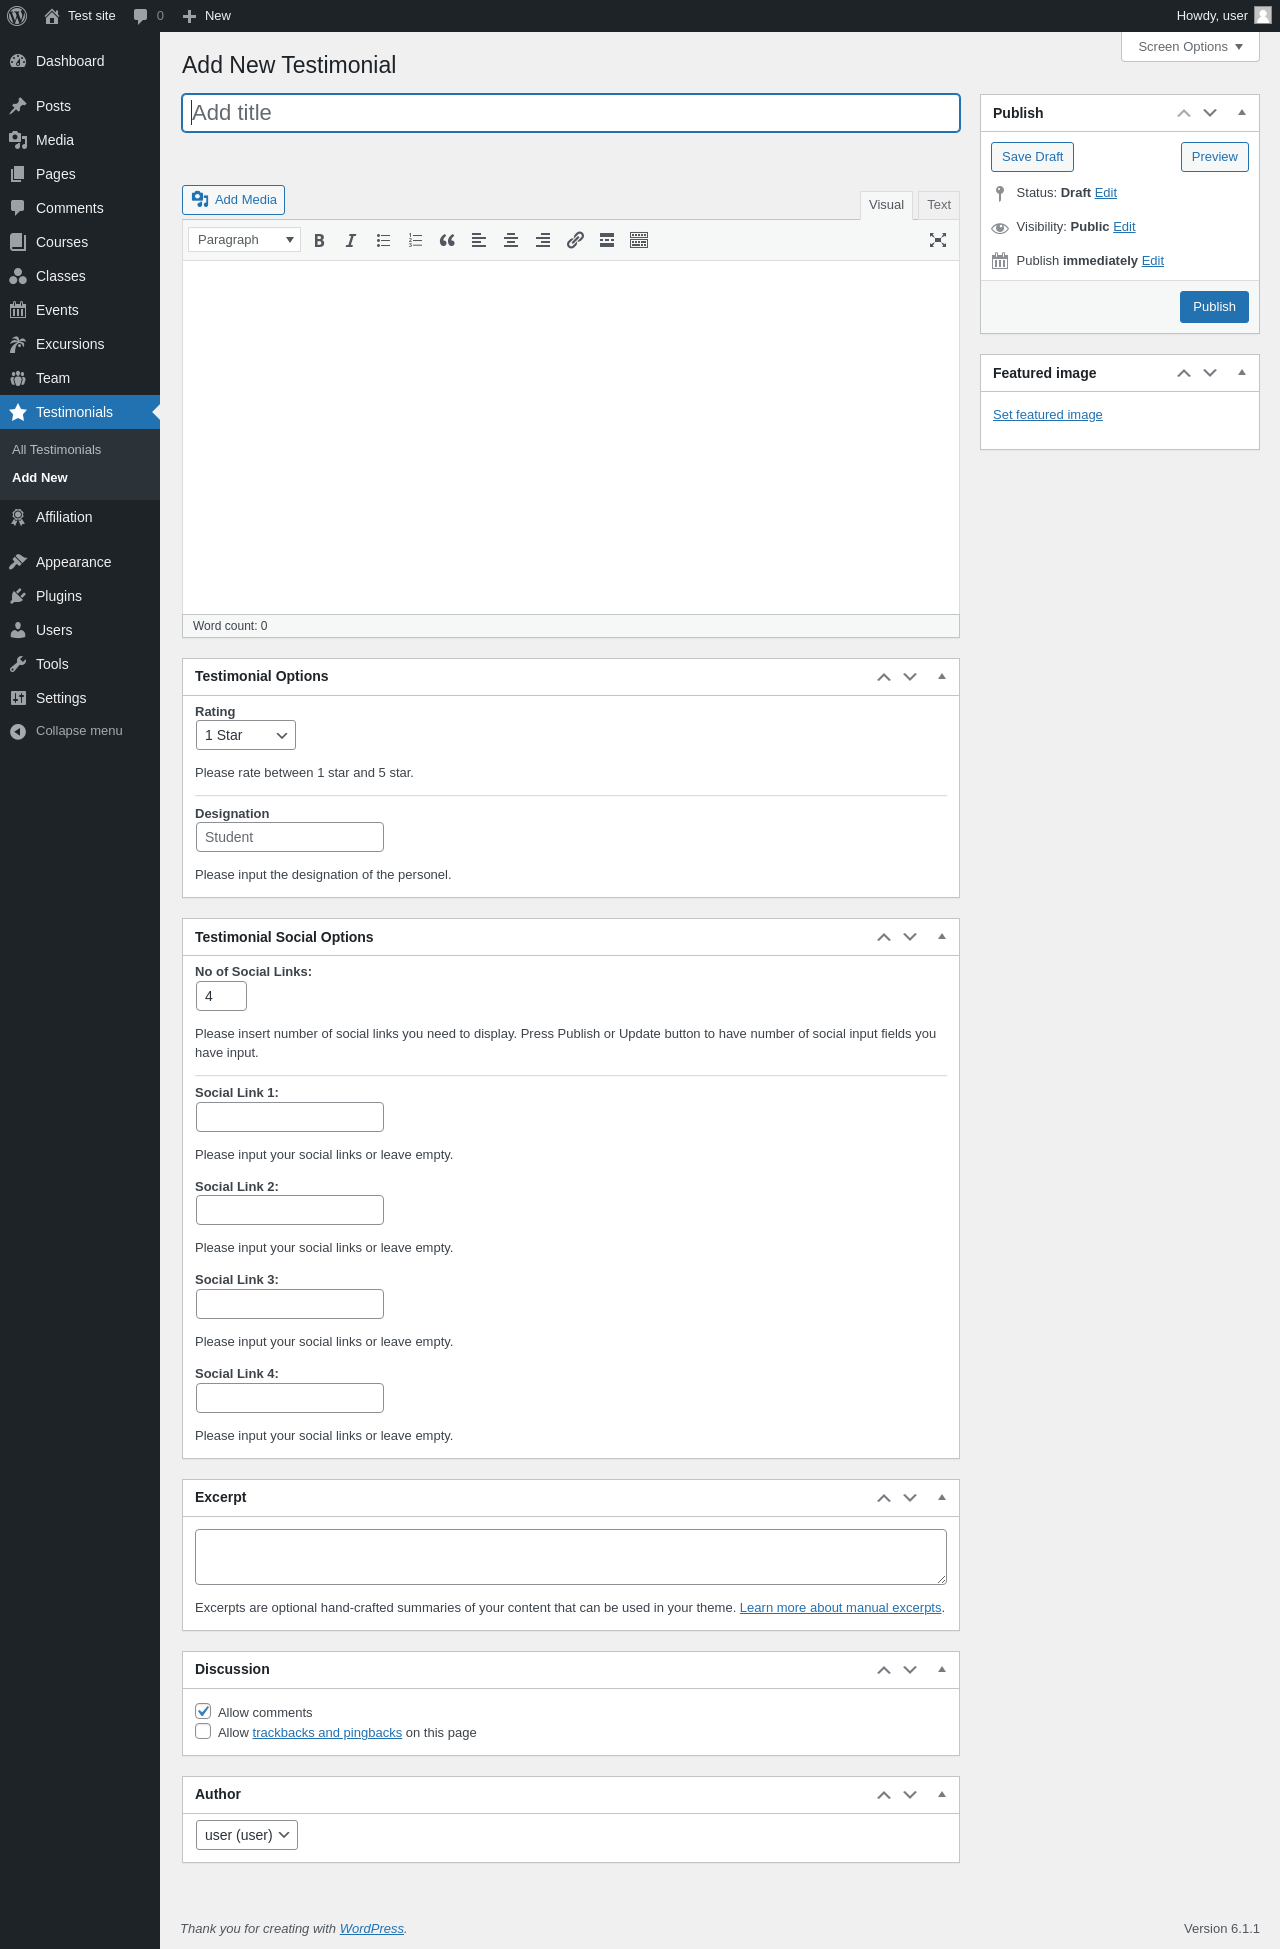This screenshot has width=1280, height=1949.
Task: Click the Save Draft button
Action: coord(1032,157)
